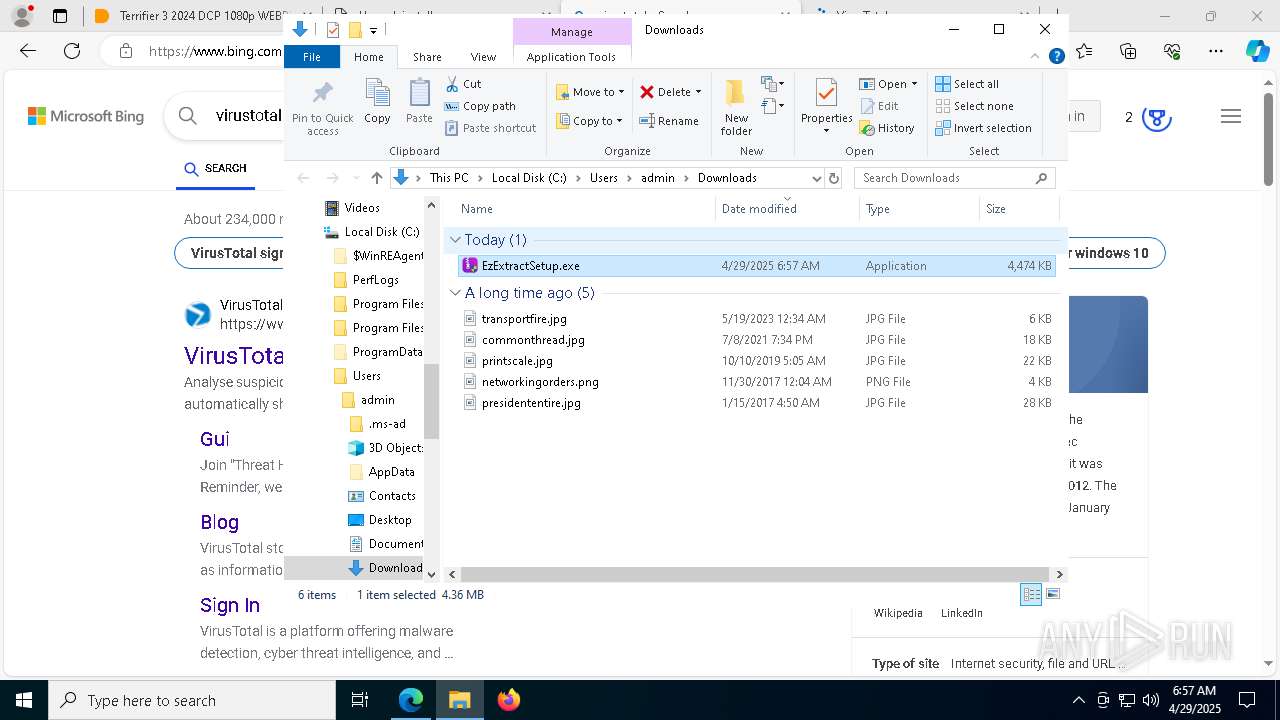Open the File menu
1280x720 pixels.
312,57
